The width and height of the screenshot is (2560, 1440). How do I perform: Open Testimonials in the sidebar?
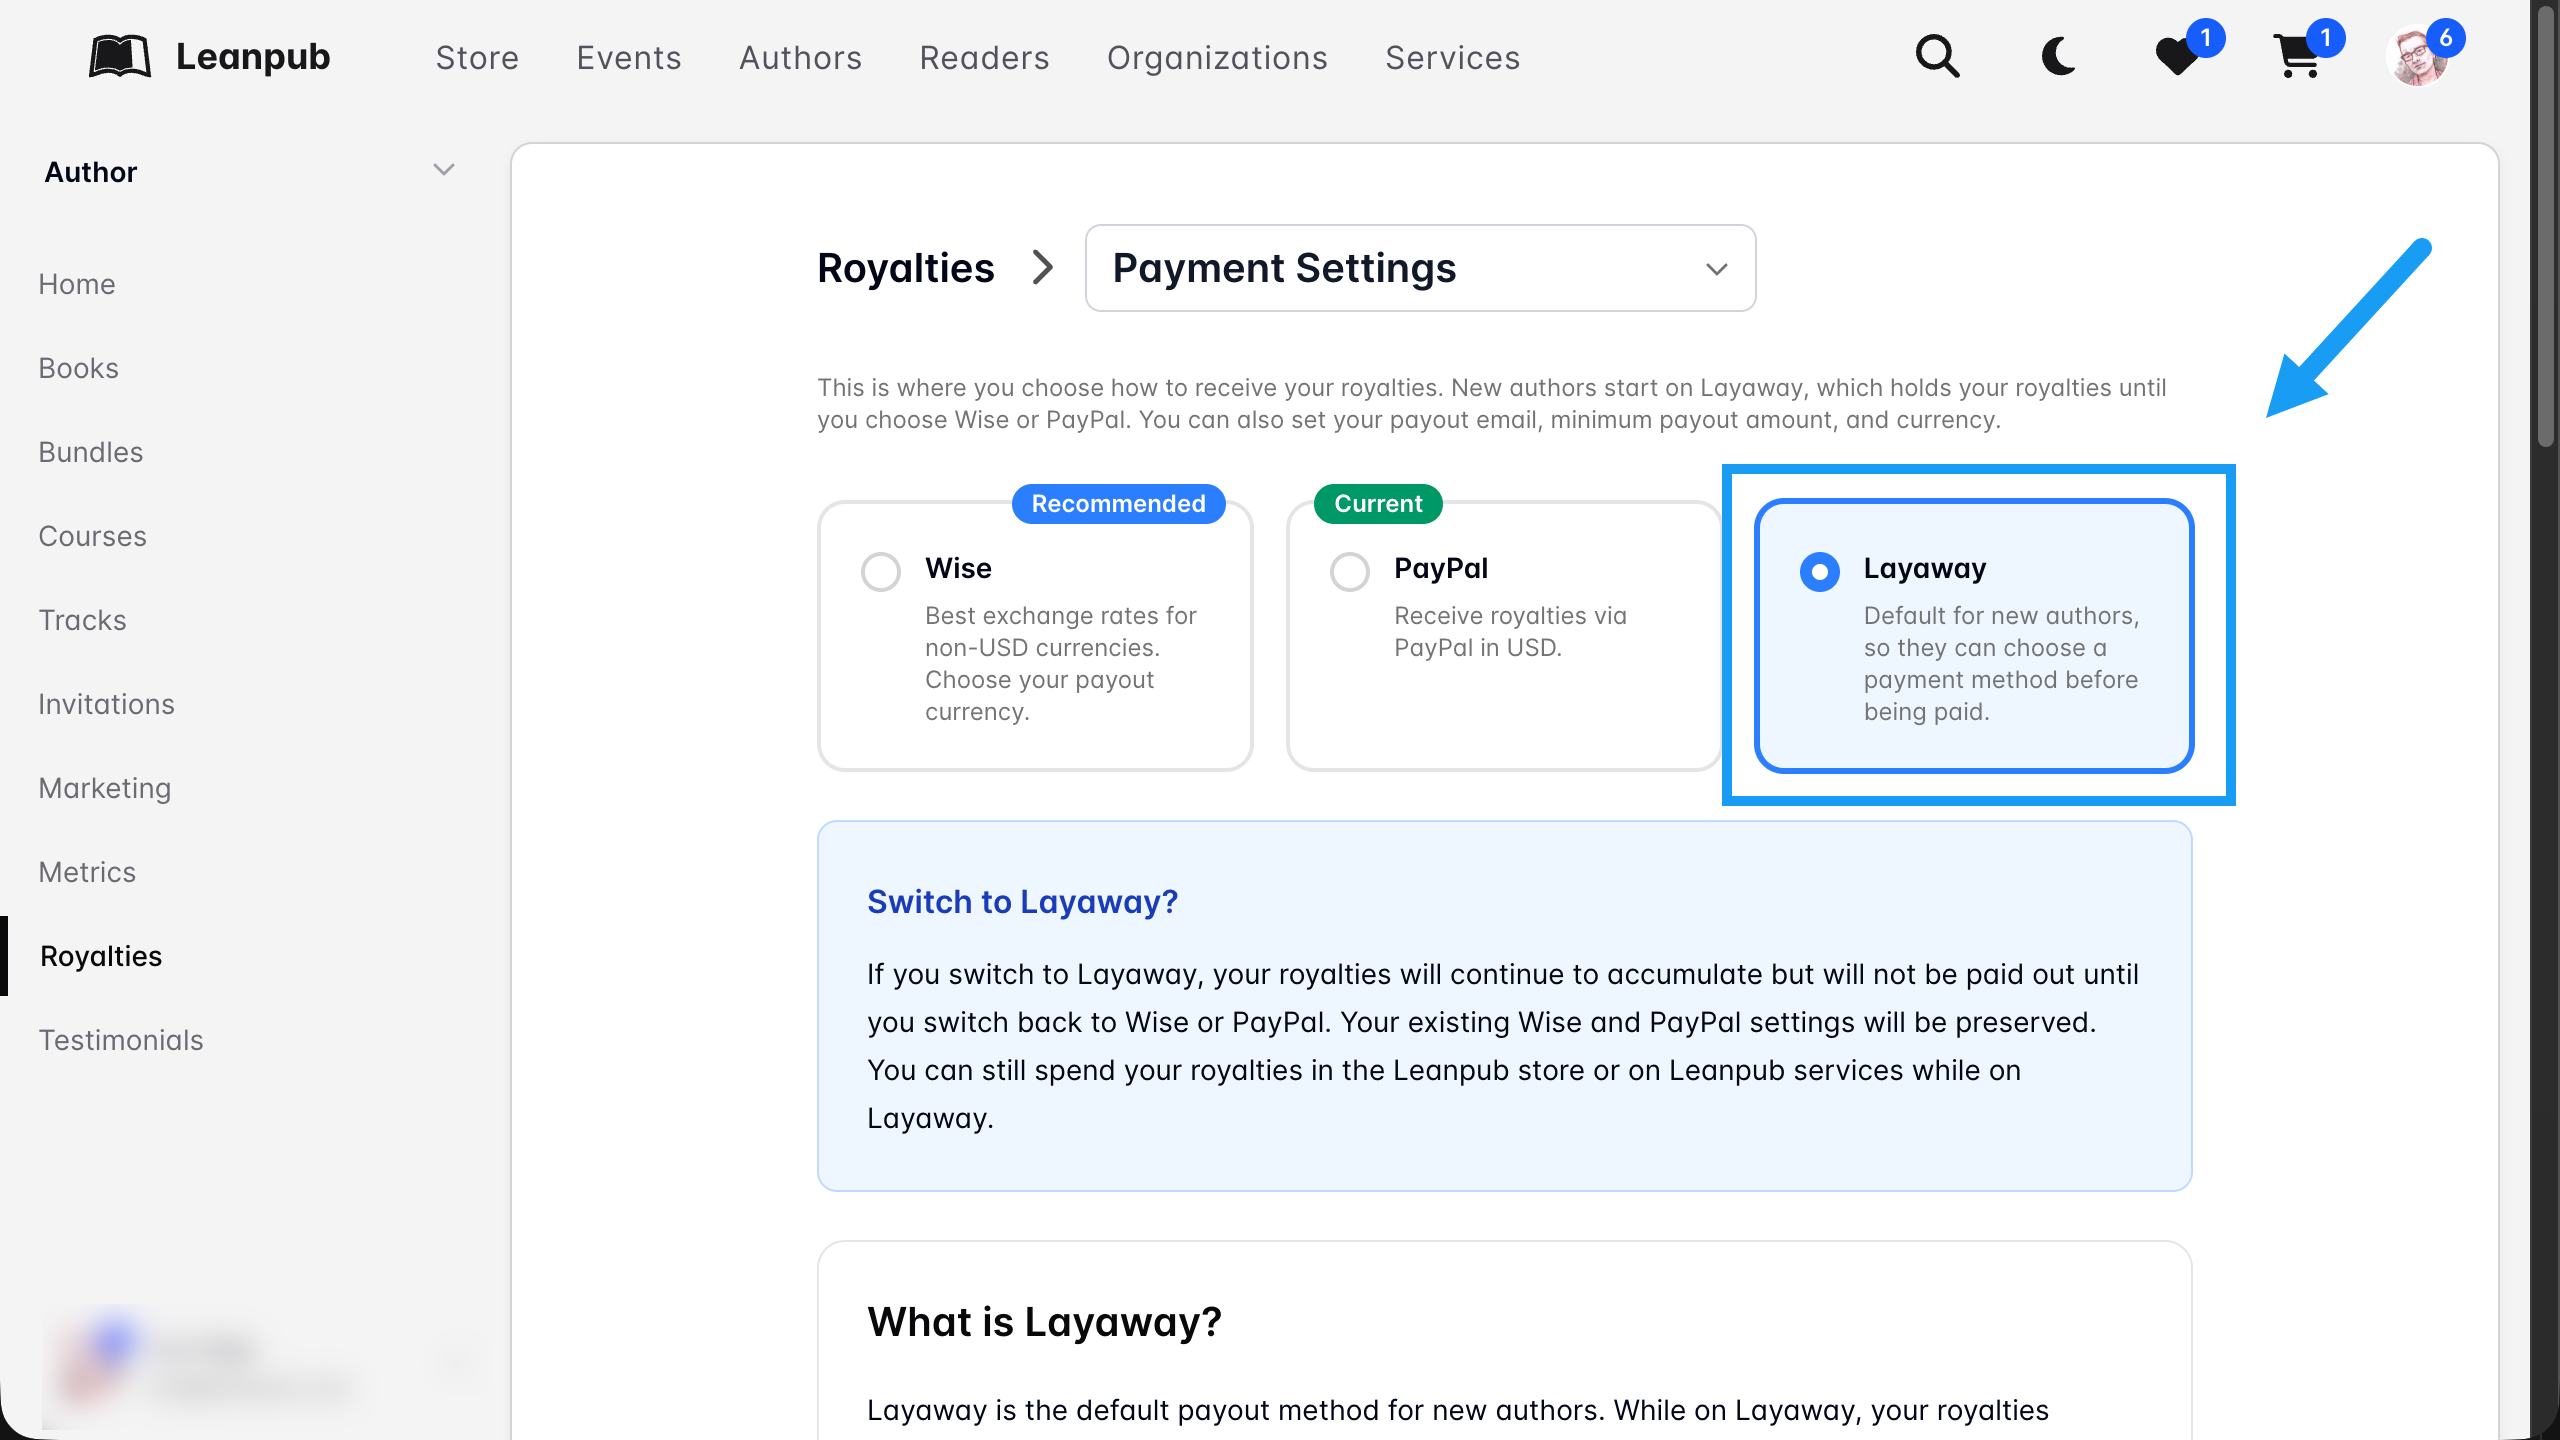[x=120, y=1040]
